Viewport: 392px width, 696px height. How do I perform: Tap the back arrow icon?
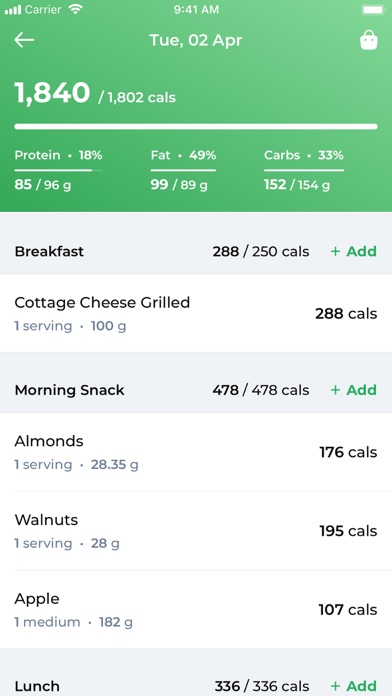pyautogui.click(x=24, y=40)
